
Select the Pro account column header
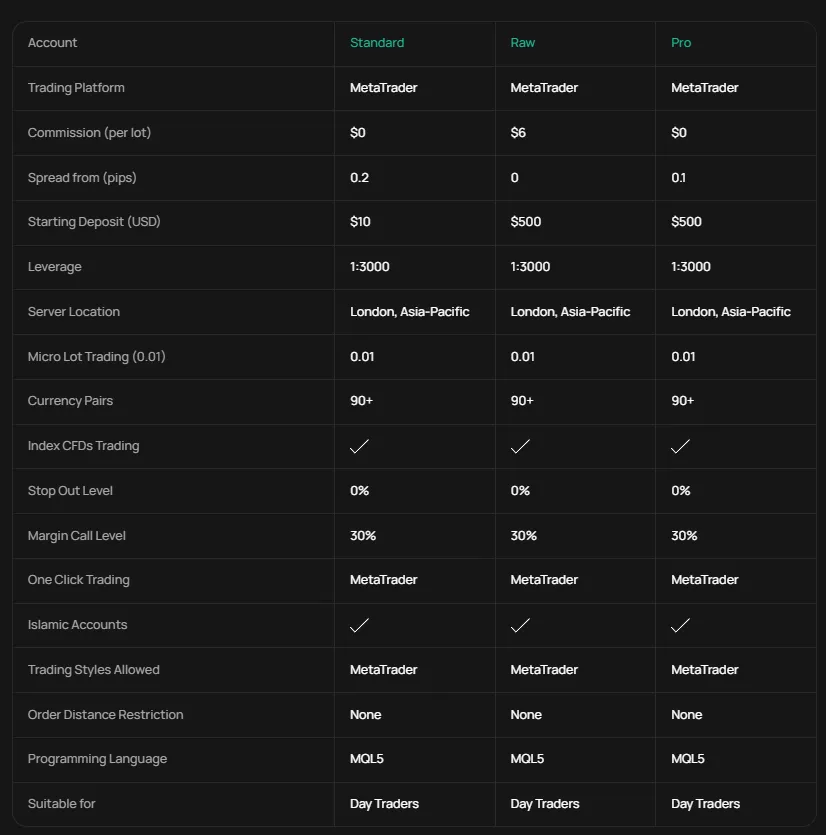pyautogui.click(x=681, y=43)
